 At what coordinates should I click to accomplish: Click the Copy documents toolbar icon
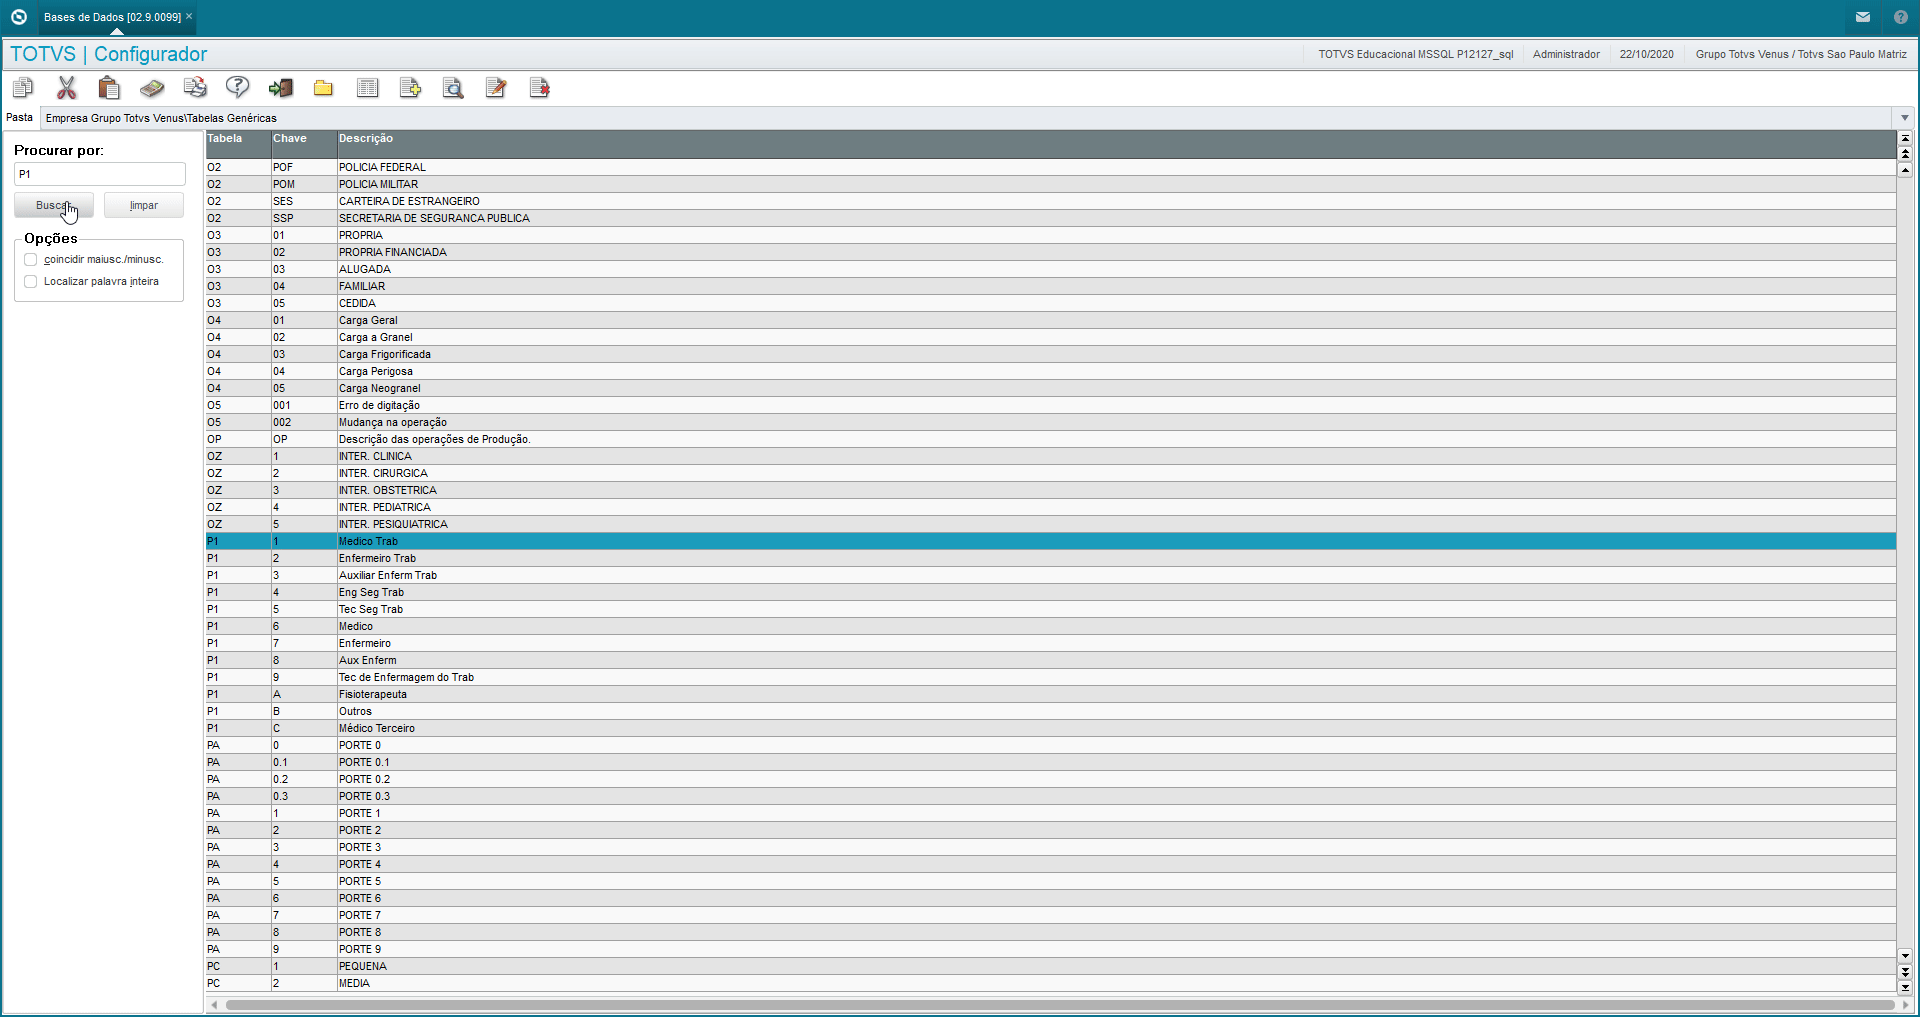pos(23,88)
